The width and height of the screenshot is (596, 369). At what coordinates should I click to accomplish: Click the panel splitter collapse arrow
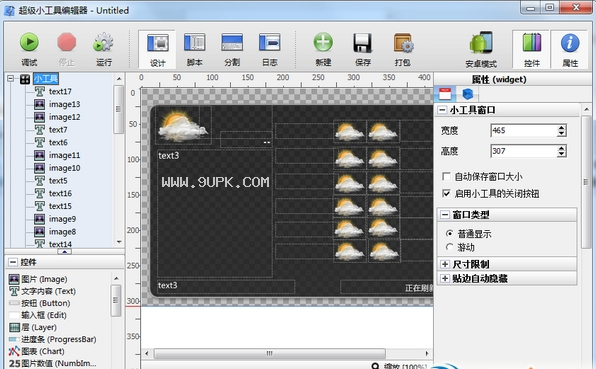click(x=64, y=252)
